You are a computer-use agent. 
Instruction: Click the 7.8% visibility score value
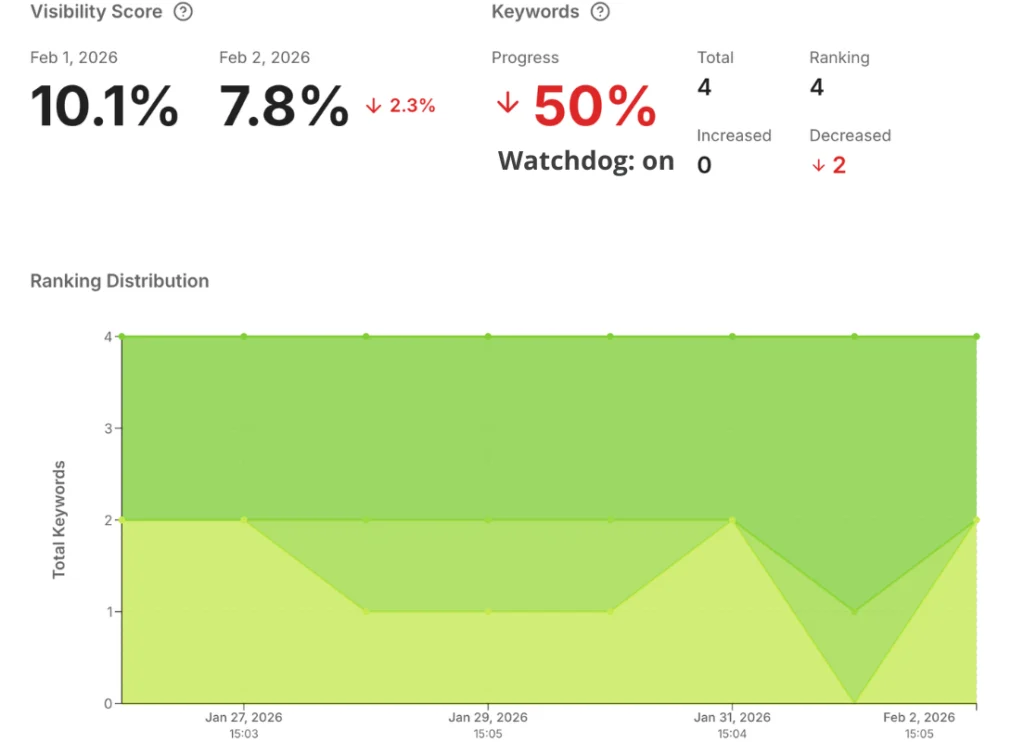[284, 106]
